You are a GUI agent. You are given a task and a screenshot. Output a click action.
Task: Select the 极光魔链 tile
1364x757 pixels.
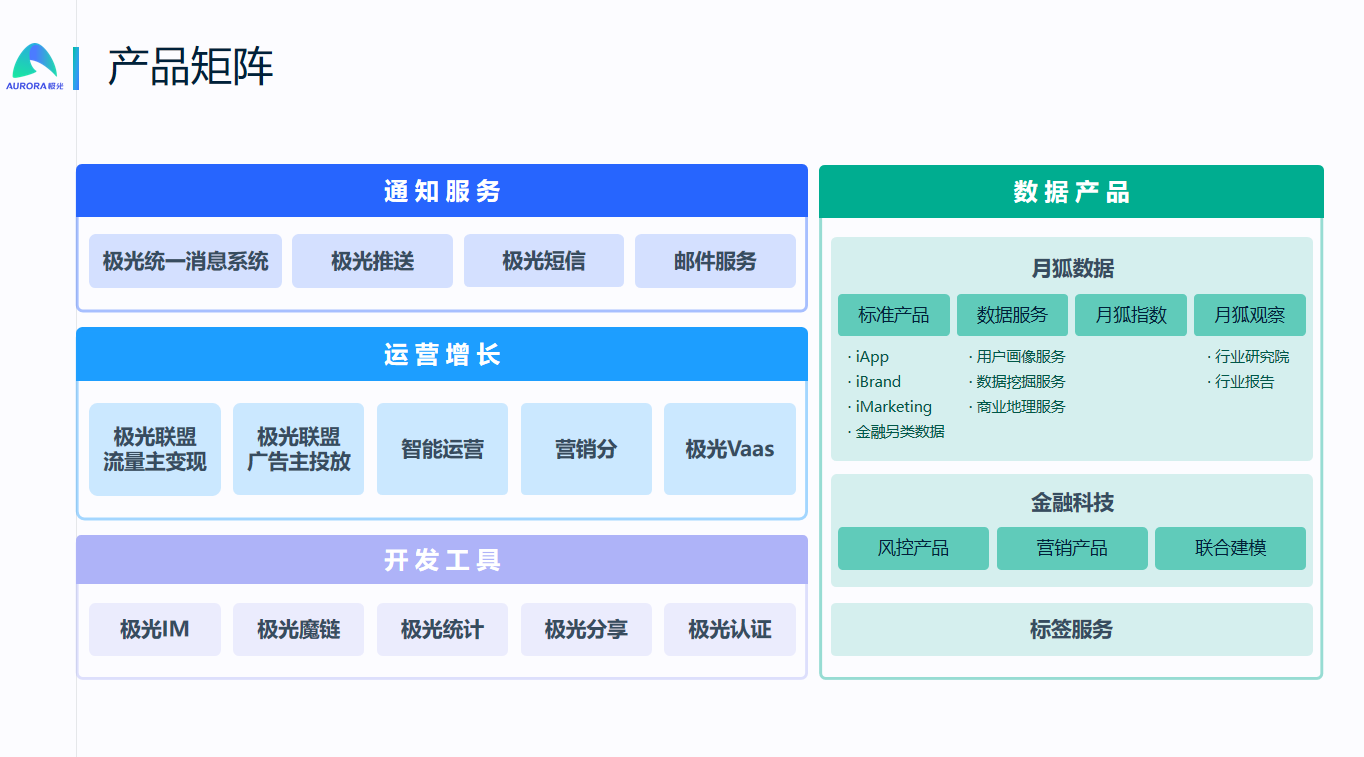click(298, 629)
